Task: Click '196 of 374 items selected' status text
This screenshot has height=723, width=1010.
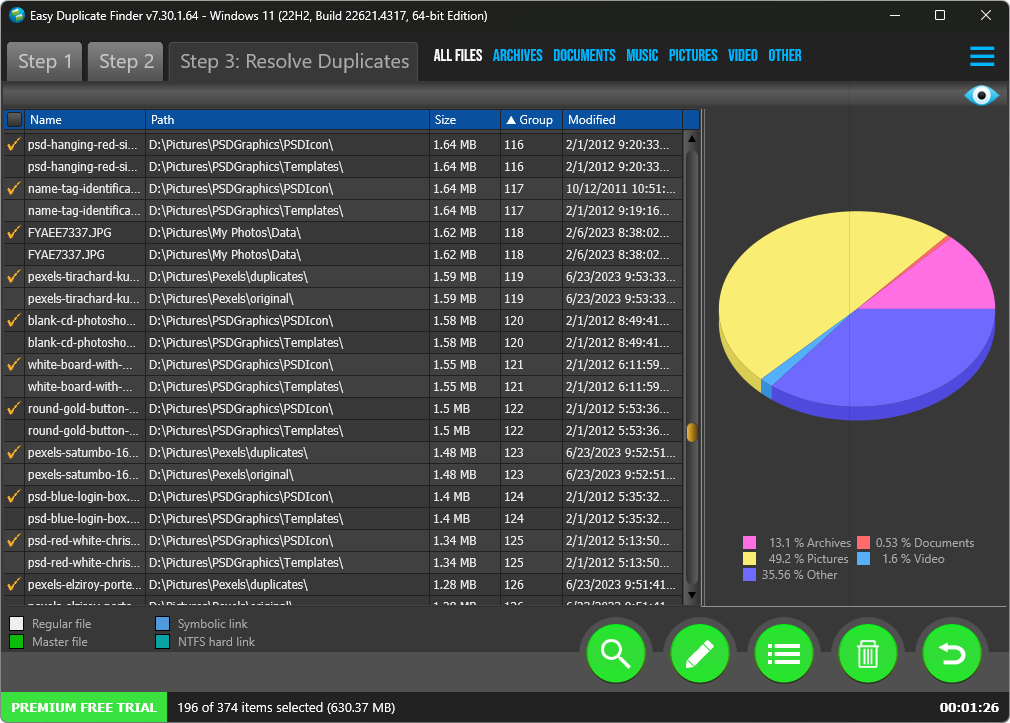Action: coord(286,708)
